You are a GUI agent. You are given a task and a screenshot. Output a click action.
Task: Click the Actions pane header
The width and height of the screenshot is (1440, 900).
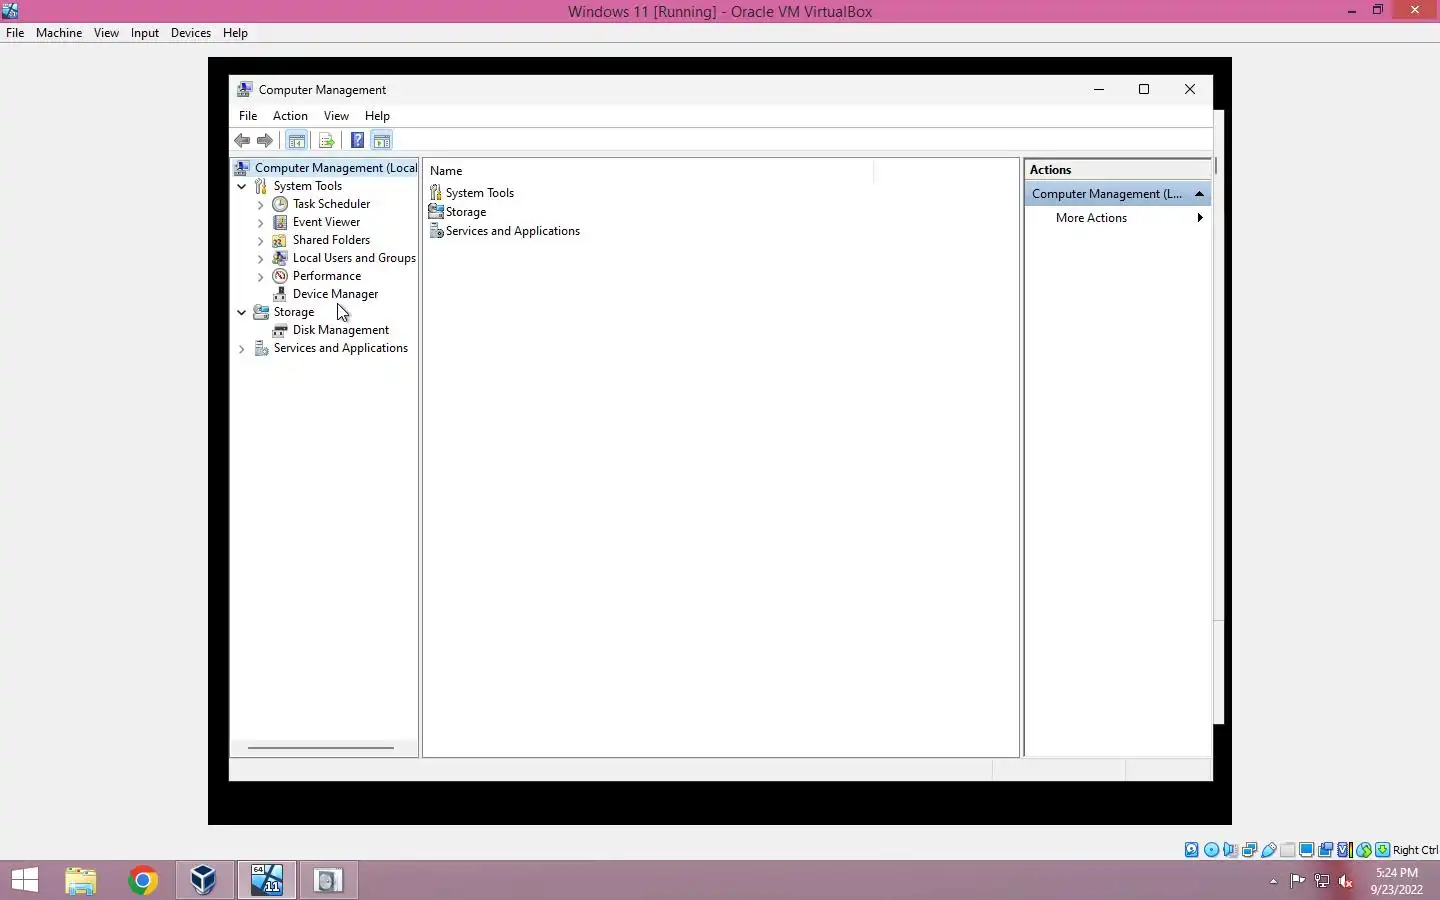tap(1118, 170)
